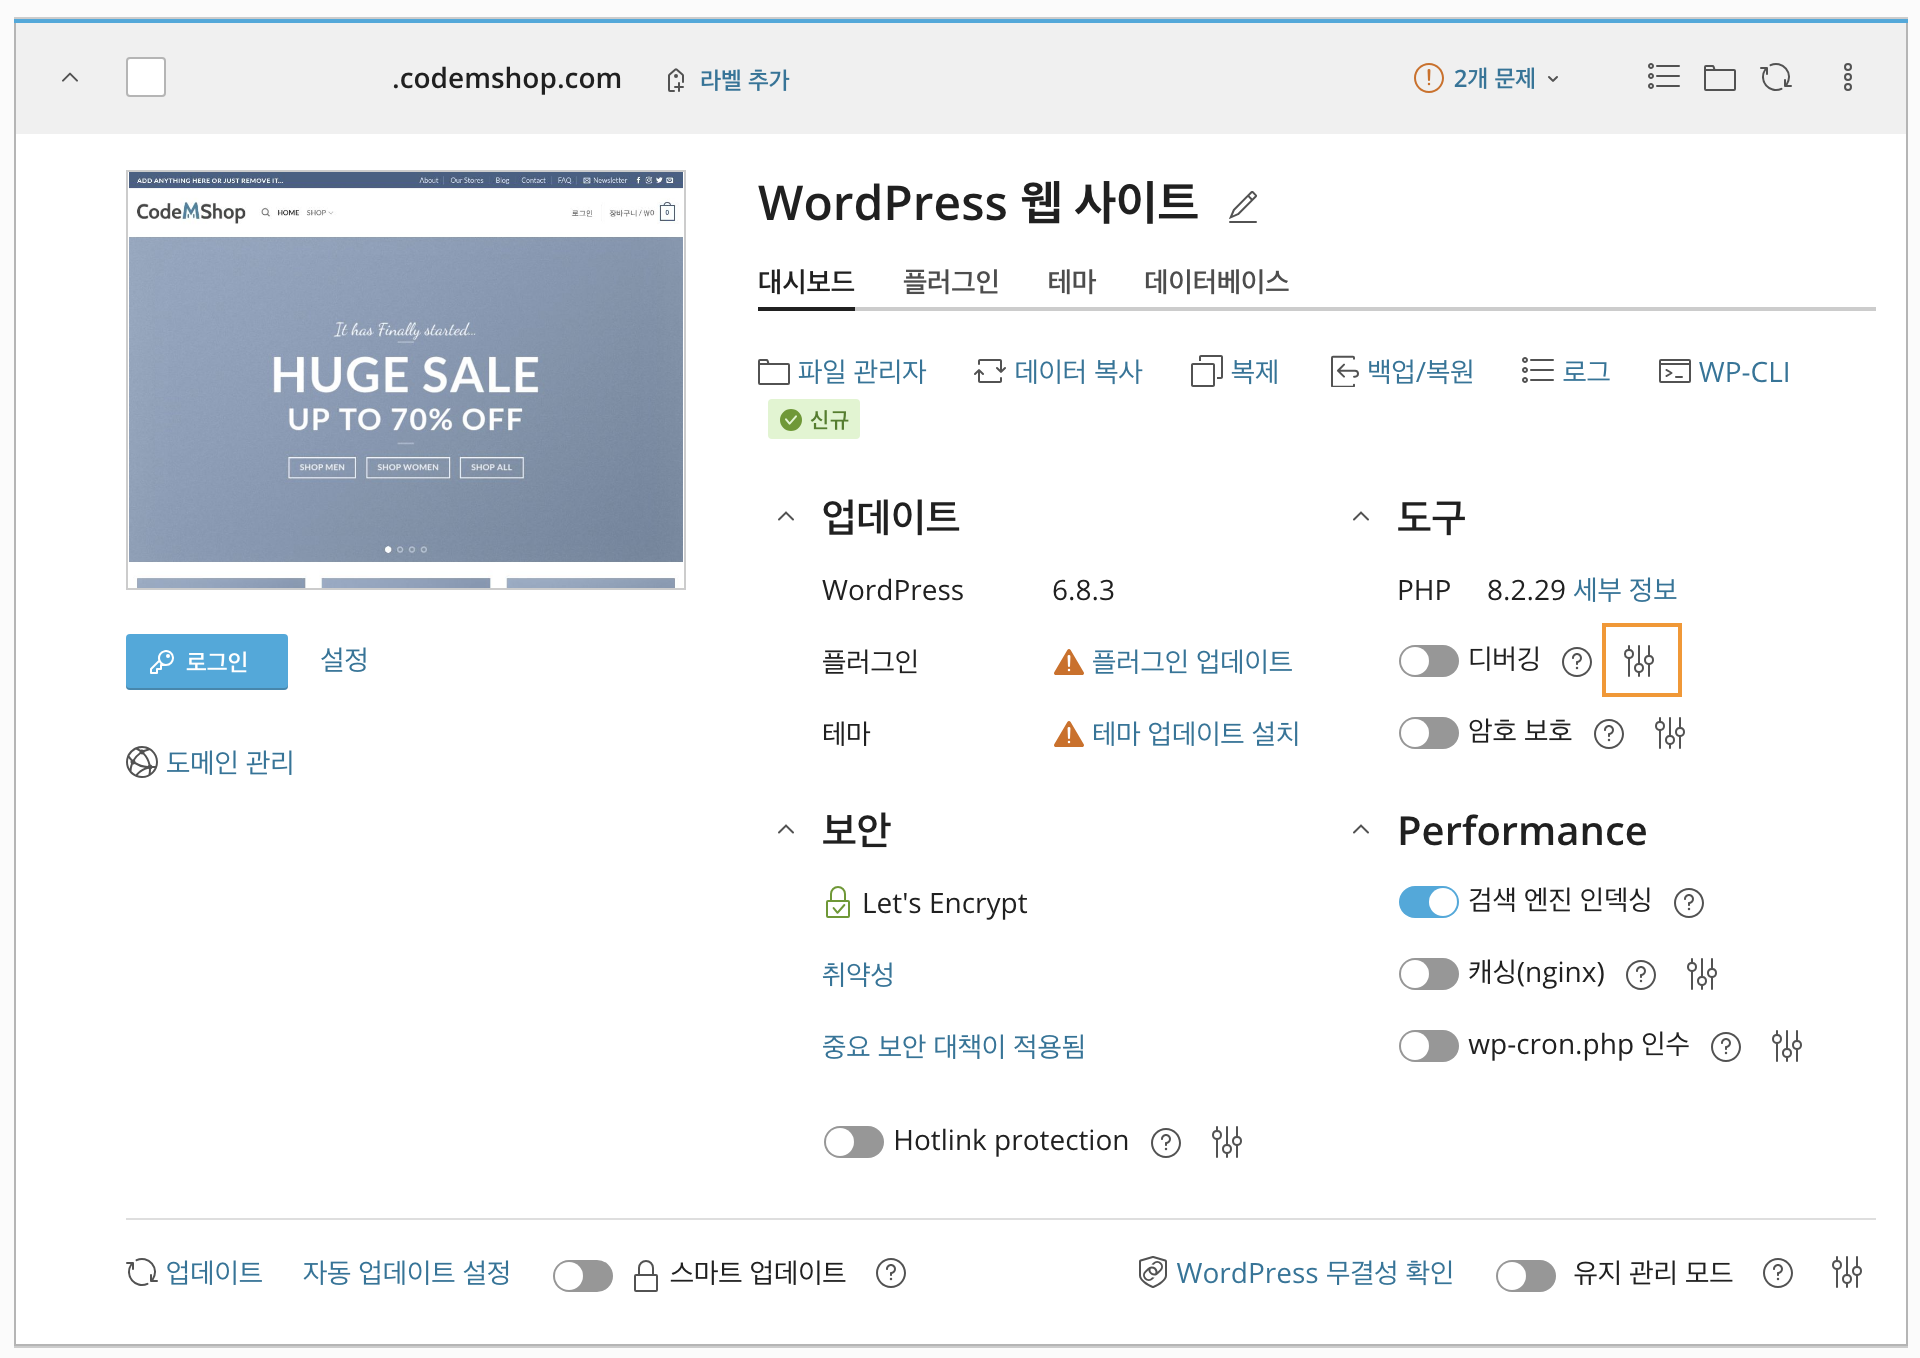Collapse the Performance section chevron

point(1361,830)
